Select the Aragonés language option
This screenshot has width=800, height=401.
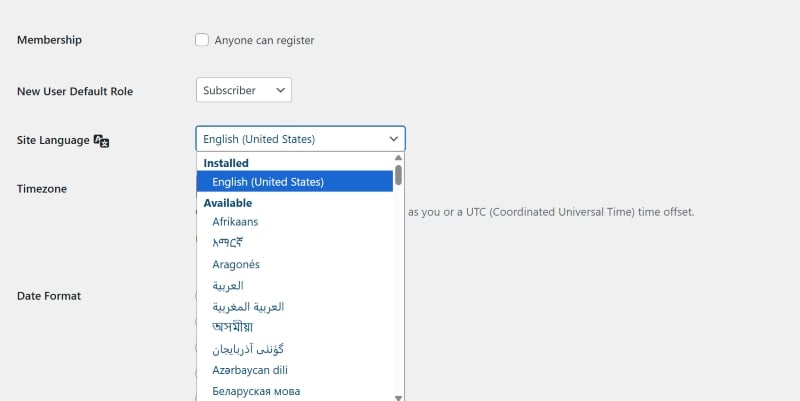point(236,264)
